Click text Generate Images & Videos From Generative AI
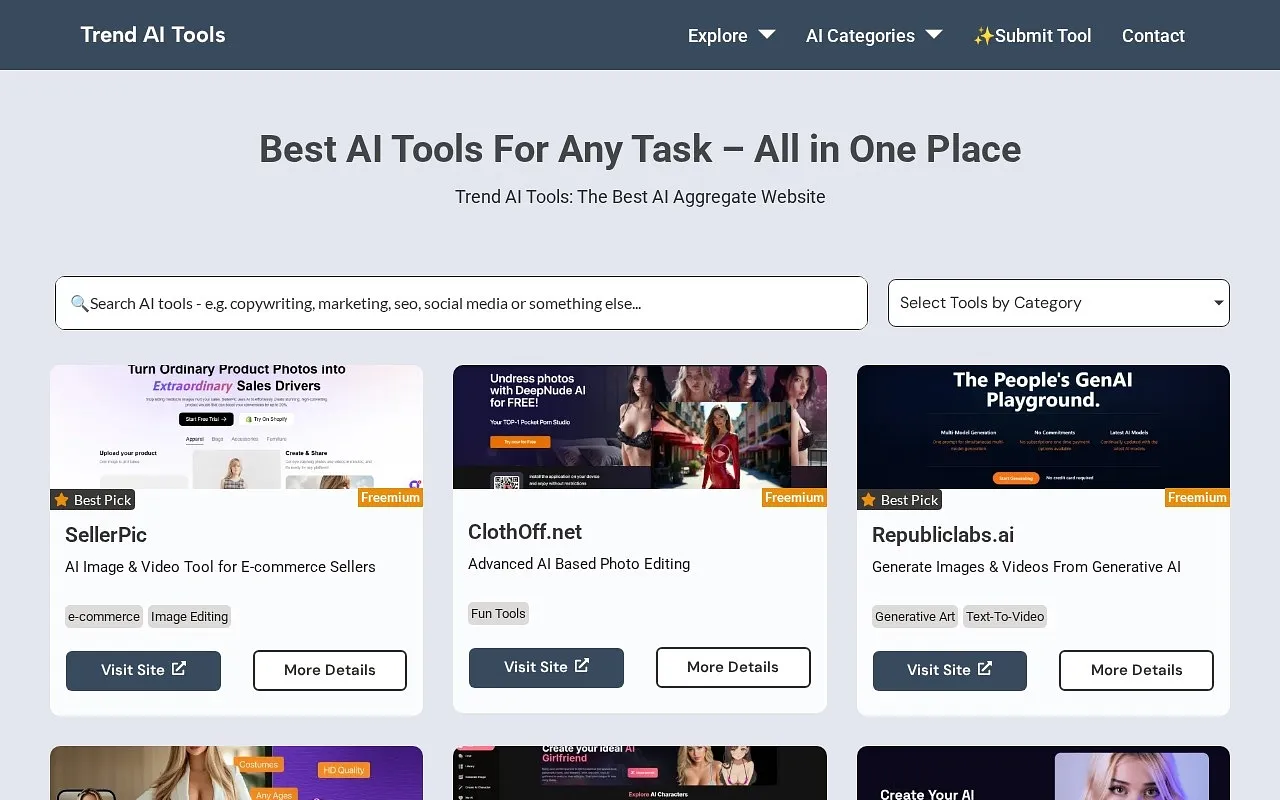Image resolution: width=1280 pixels, height=800 pixels. 1026,567
